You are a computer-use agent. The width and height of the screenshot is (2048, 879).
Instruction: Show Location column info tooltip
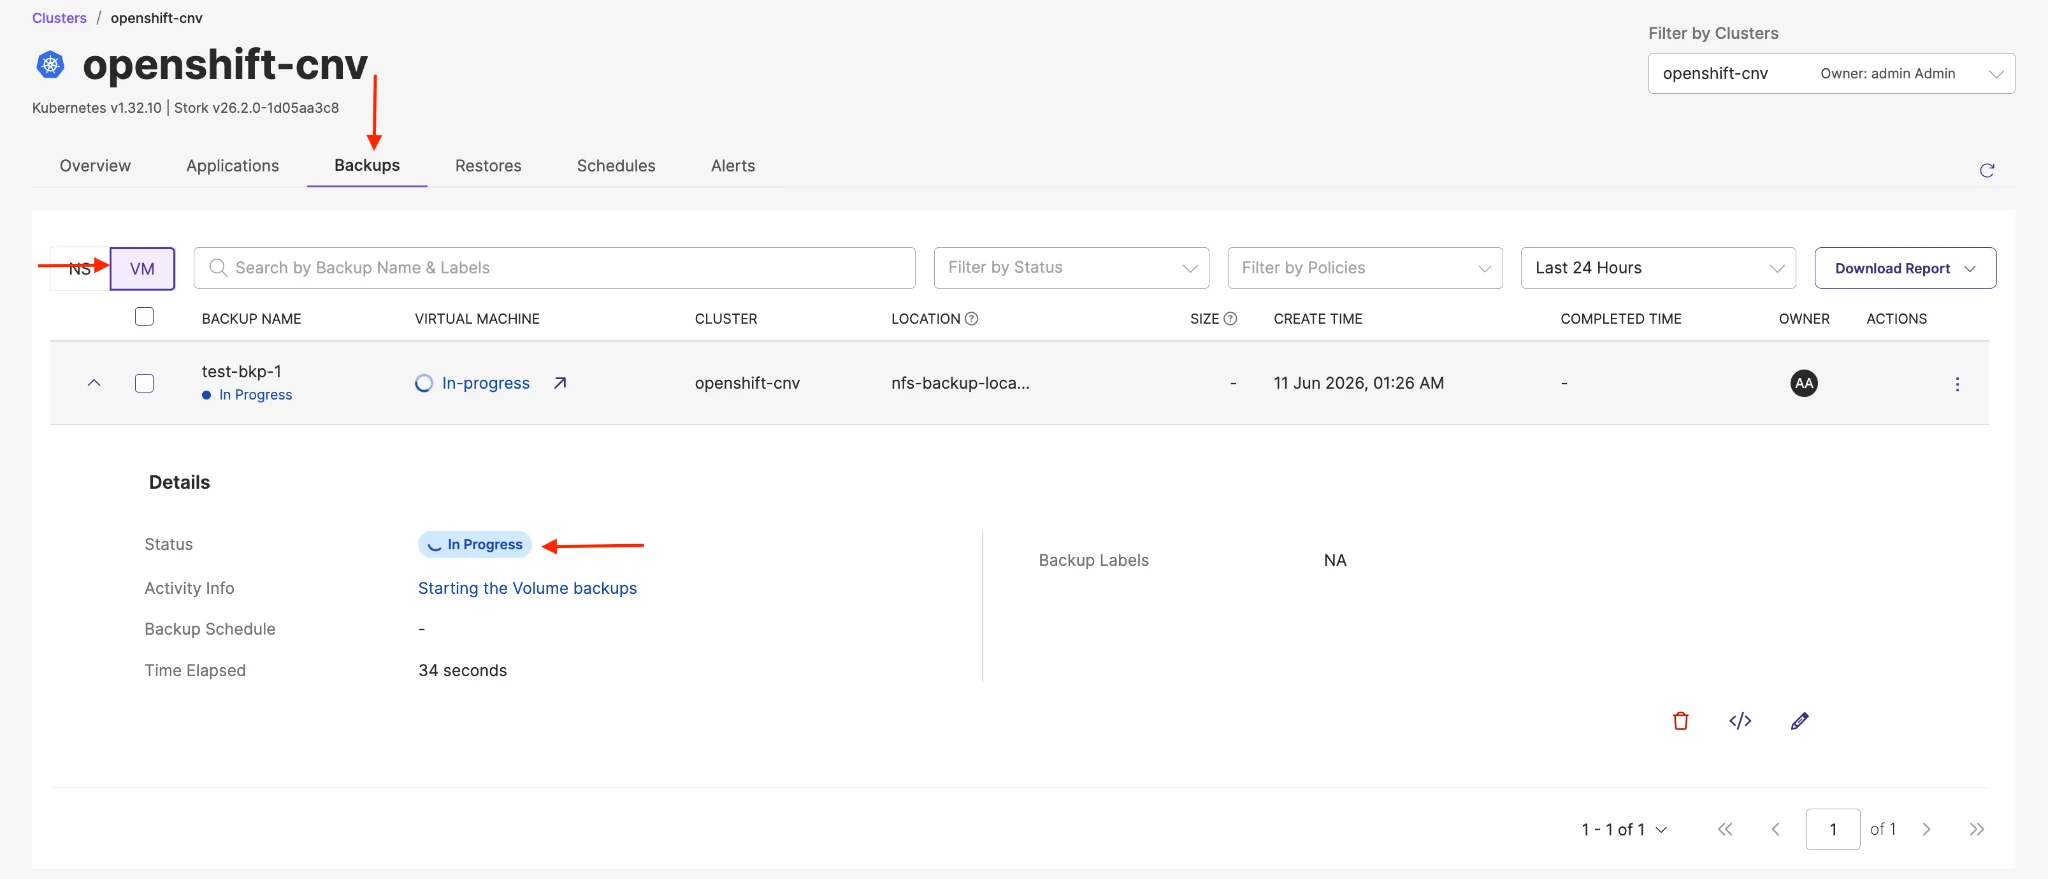[x=971, y=319]
